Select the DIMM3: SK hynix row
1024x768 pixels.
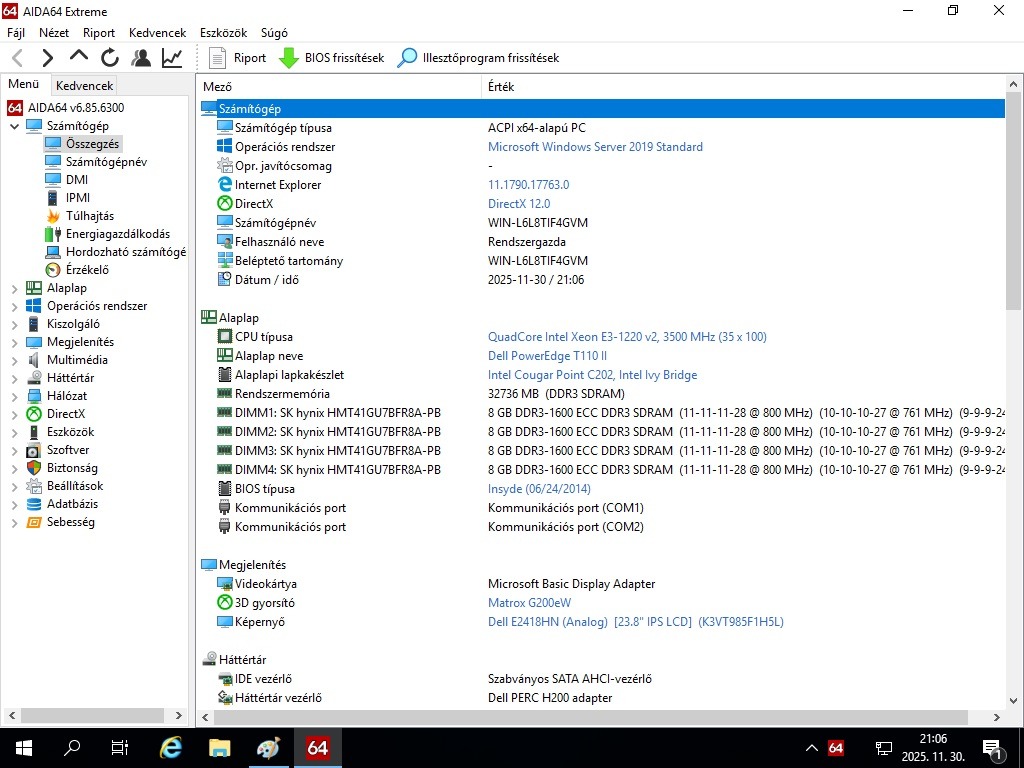click(602, 451)
